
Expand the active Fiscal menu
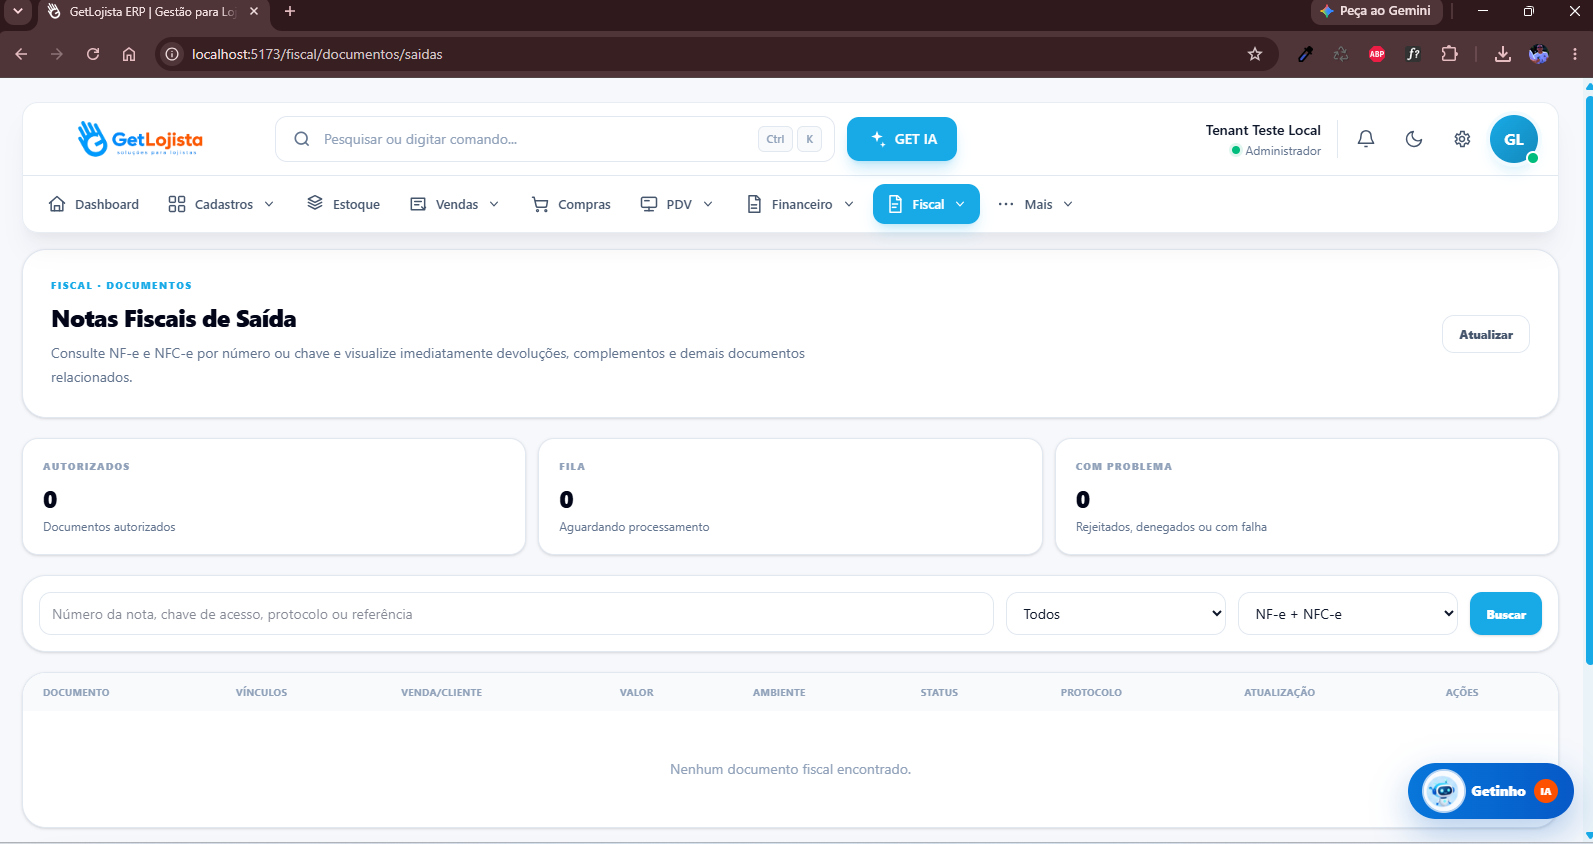click(926, 204)
